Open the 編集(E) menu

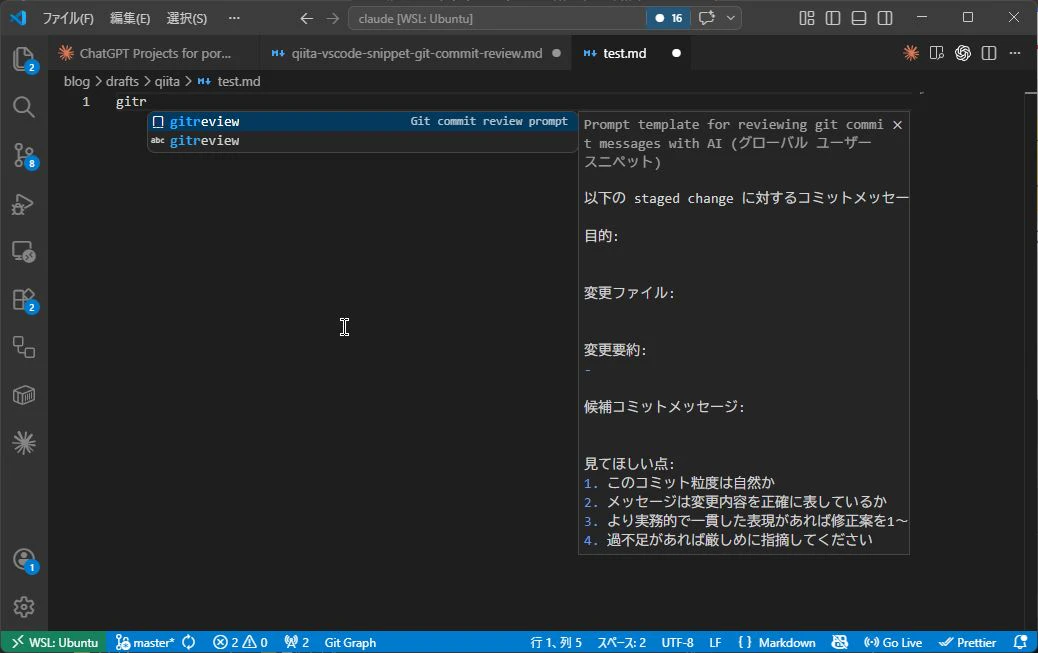(x=130, y=19)
